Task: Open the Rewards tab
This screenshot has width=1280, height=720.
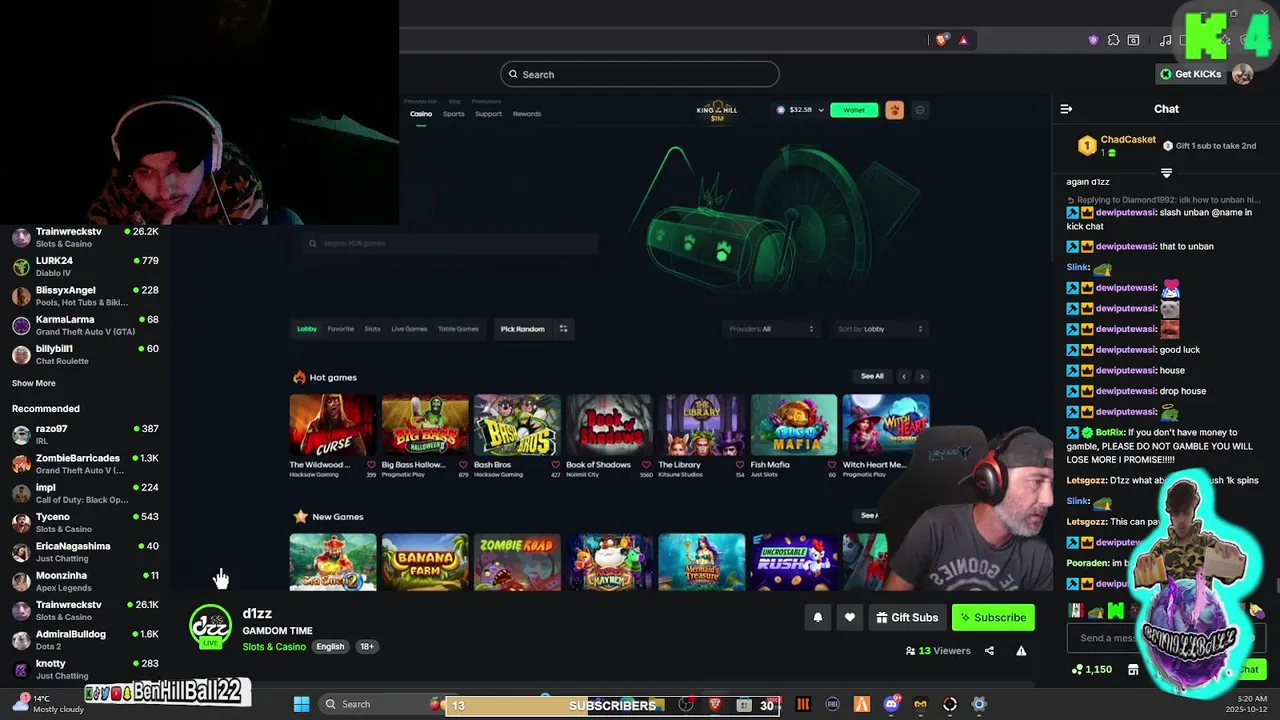Action: 526,114
